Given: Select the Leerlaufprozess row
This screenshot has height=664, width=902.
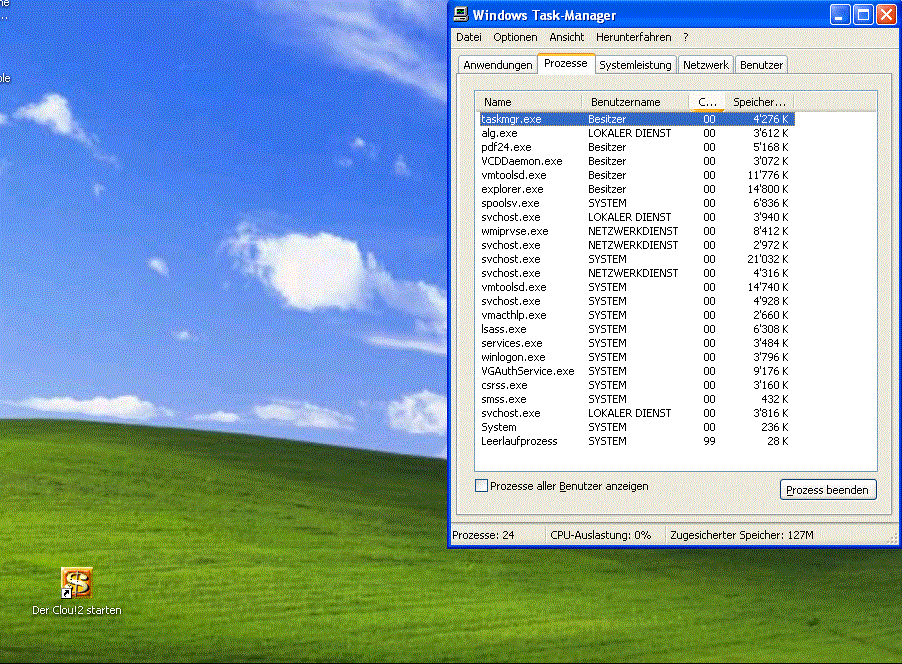Looking at the screenshot, I should pyautogui.click(x=637, y=441).
